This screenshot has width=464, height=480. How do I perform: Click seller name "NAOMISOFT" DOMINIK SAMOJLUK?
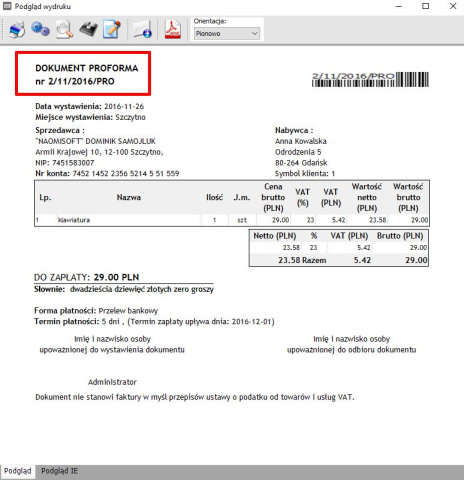95,141
